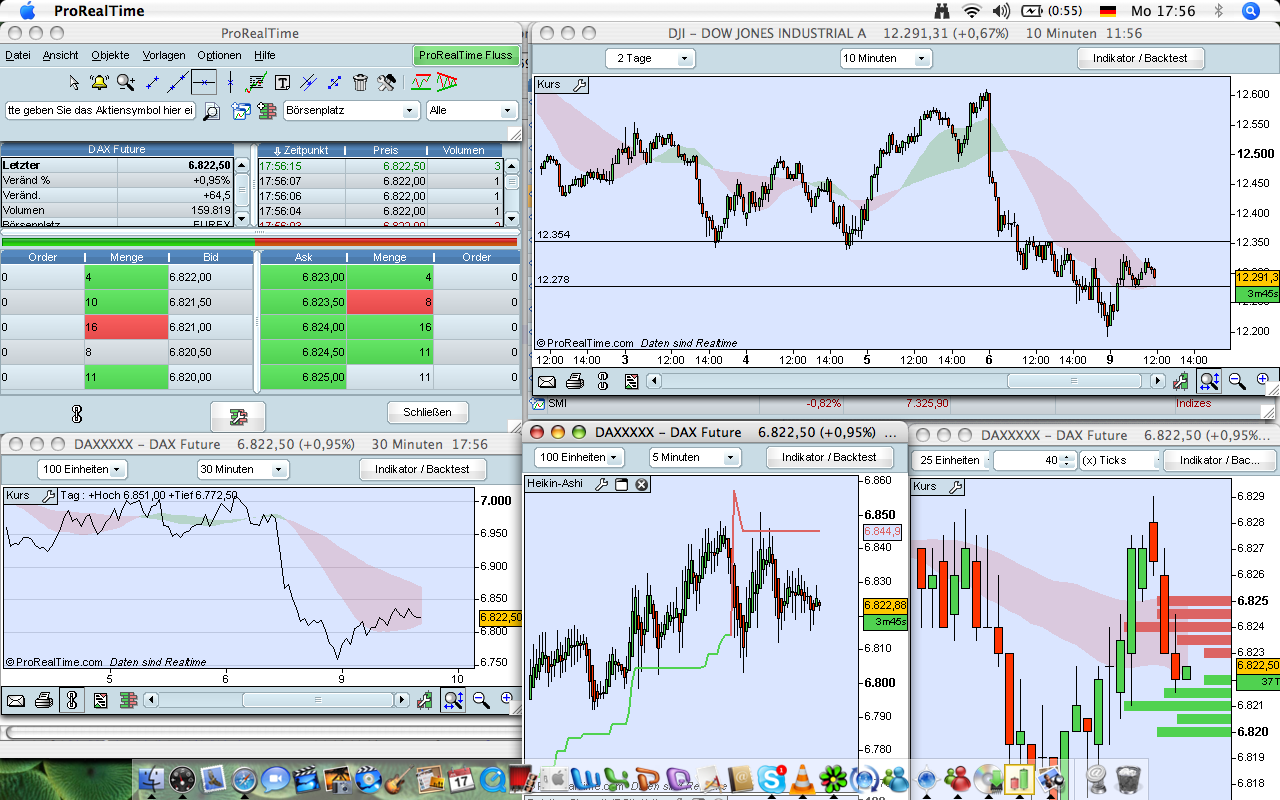This screenshot has width=1280, height=800.
Task: Click the alarm bell alert icon
Action: pyautogui.click(x=99, y=82)
